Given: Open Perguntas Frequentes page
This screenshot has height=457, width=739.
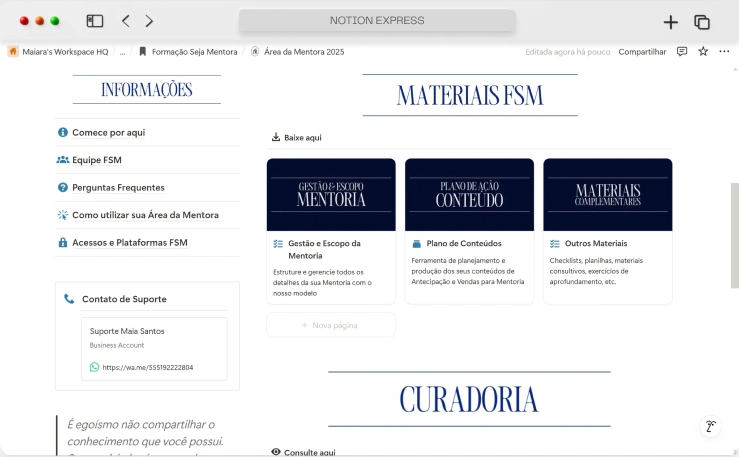Looking at the screenshot, I should [x=118, y=188].
